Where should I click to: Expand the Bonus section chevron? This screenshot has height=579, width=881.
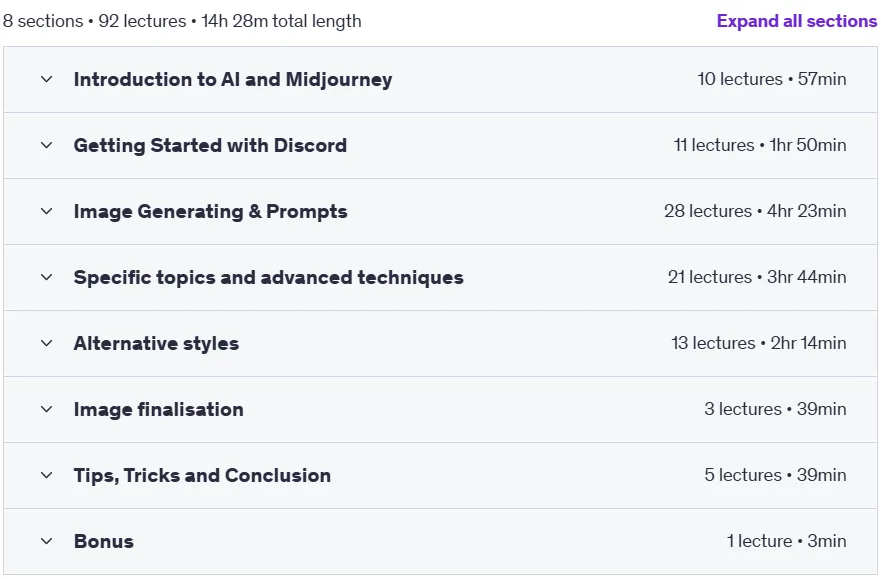pyautogui.click(x=47, y=541)
